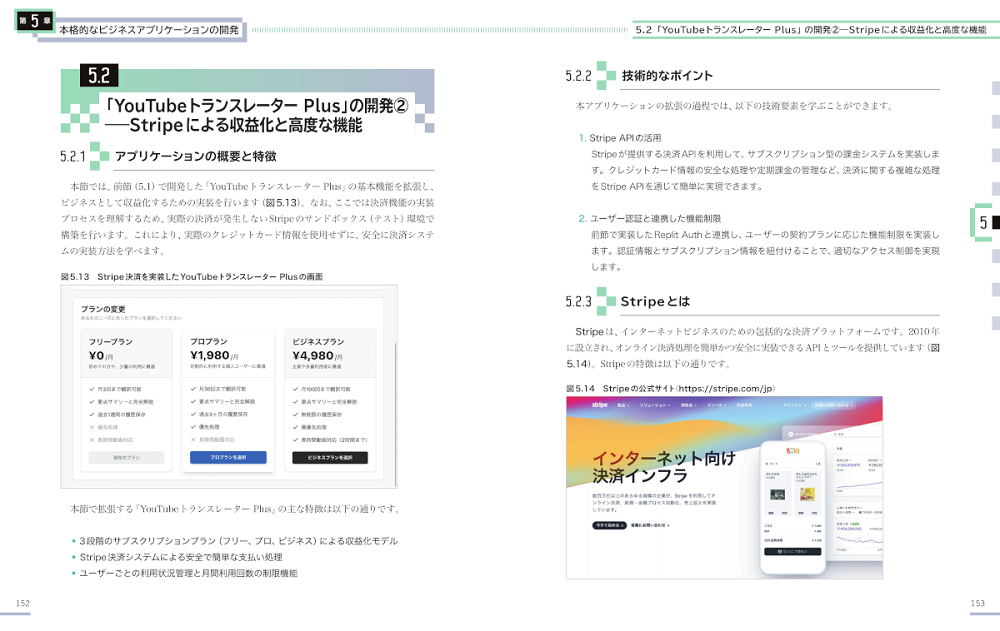This screenshot has height=631, width=1000.
Task: Click the フリープラン card title
Action: [110, 341]
